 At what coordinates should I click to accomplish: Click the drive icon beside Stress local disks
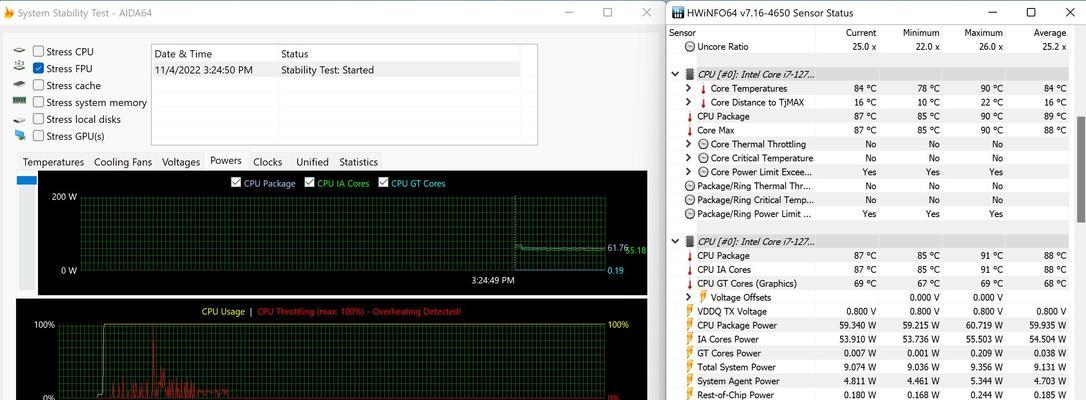19,119
